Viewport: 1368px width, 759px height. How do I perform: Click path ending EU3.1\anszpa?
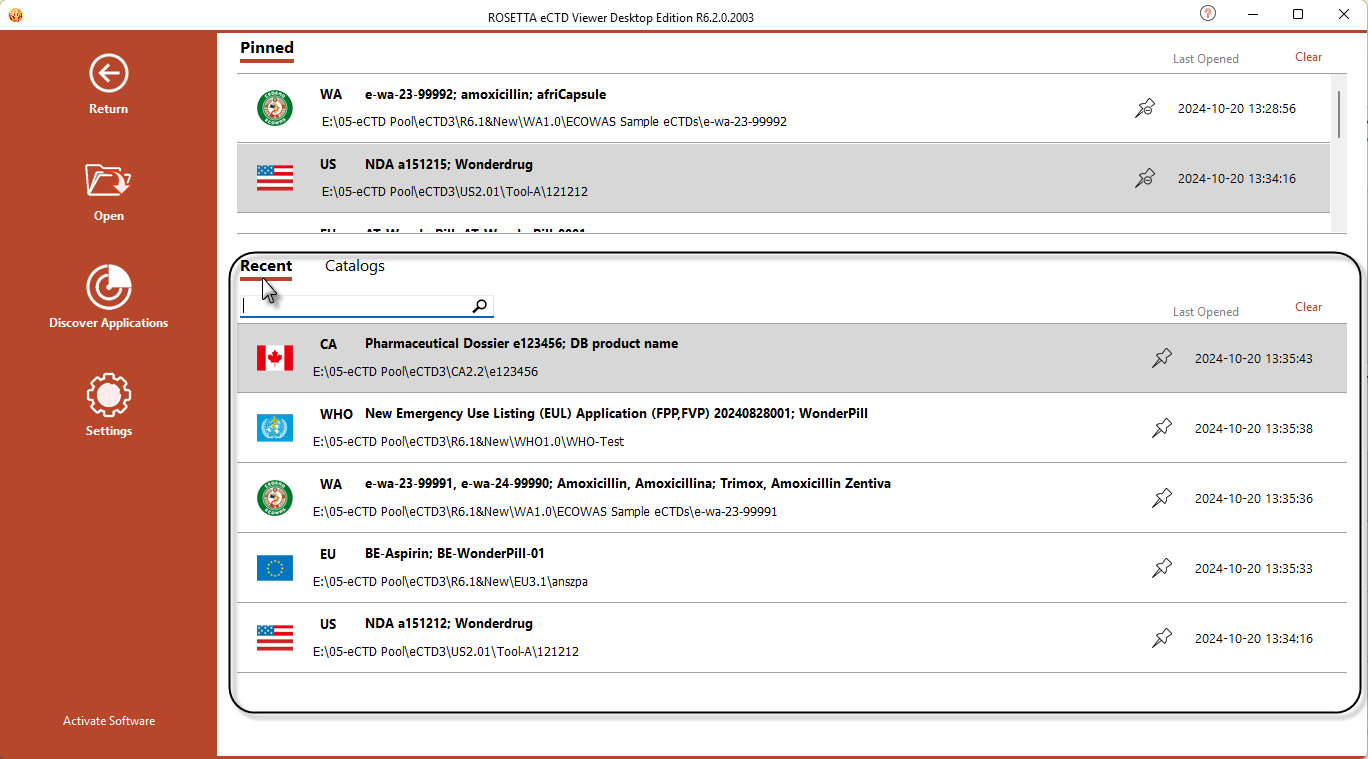pos(450,582)
